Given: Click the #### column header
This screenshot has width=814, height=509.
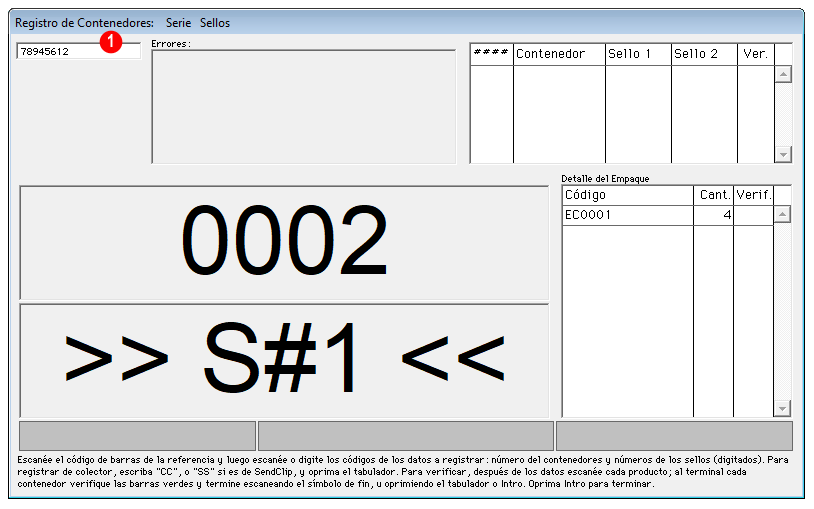Looking at the screenshot, I should (491, 54).
